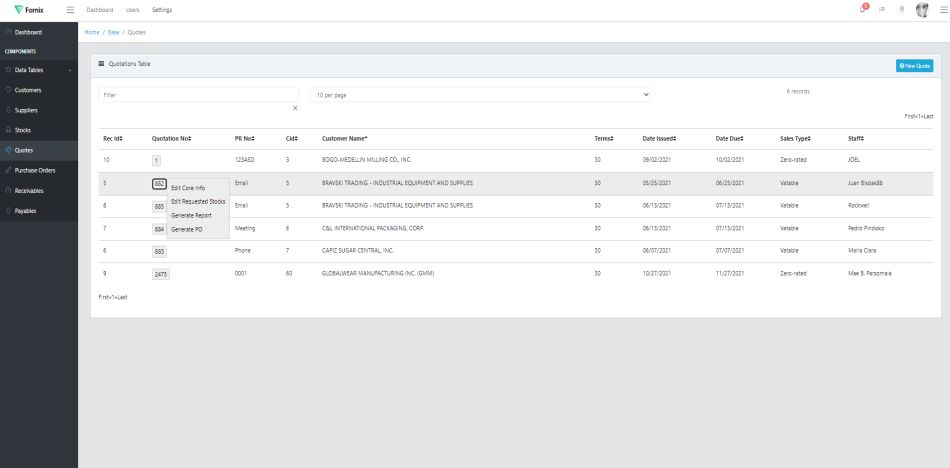Choose Generate Report in the context menu
The width and height of the screenshot is (950, 468).
coord(191,215)
